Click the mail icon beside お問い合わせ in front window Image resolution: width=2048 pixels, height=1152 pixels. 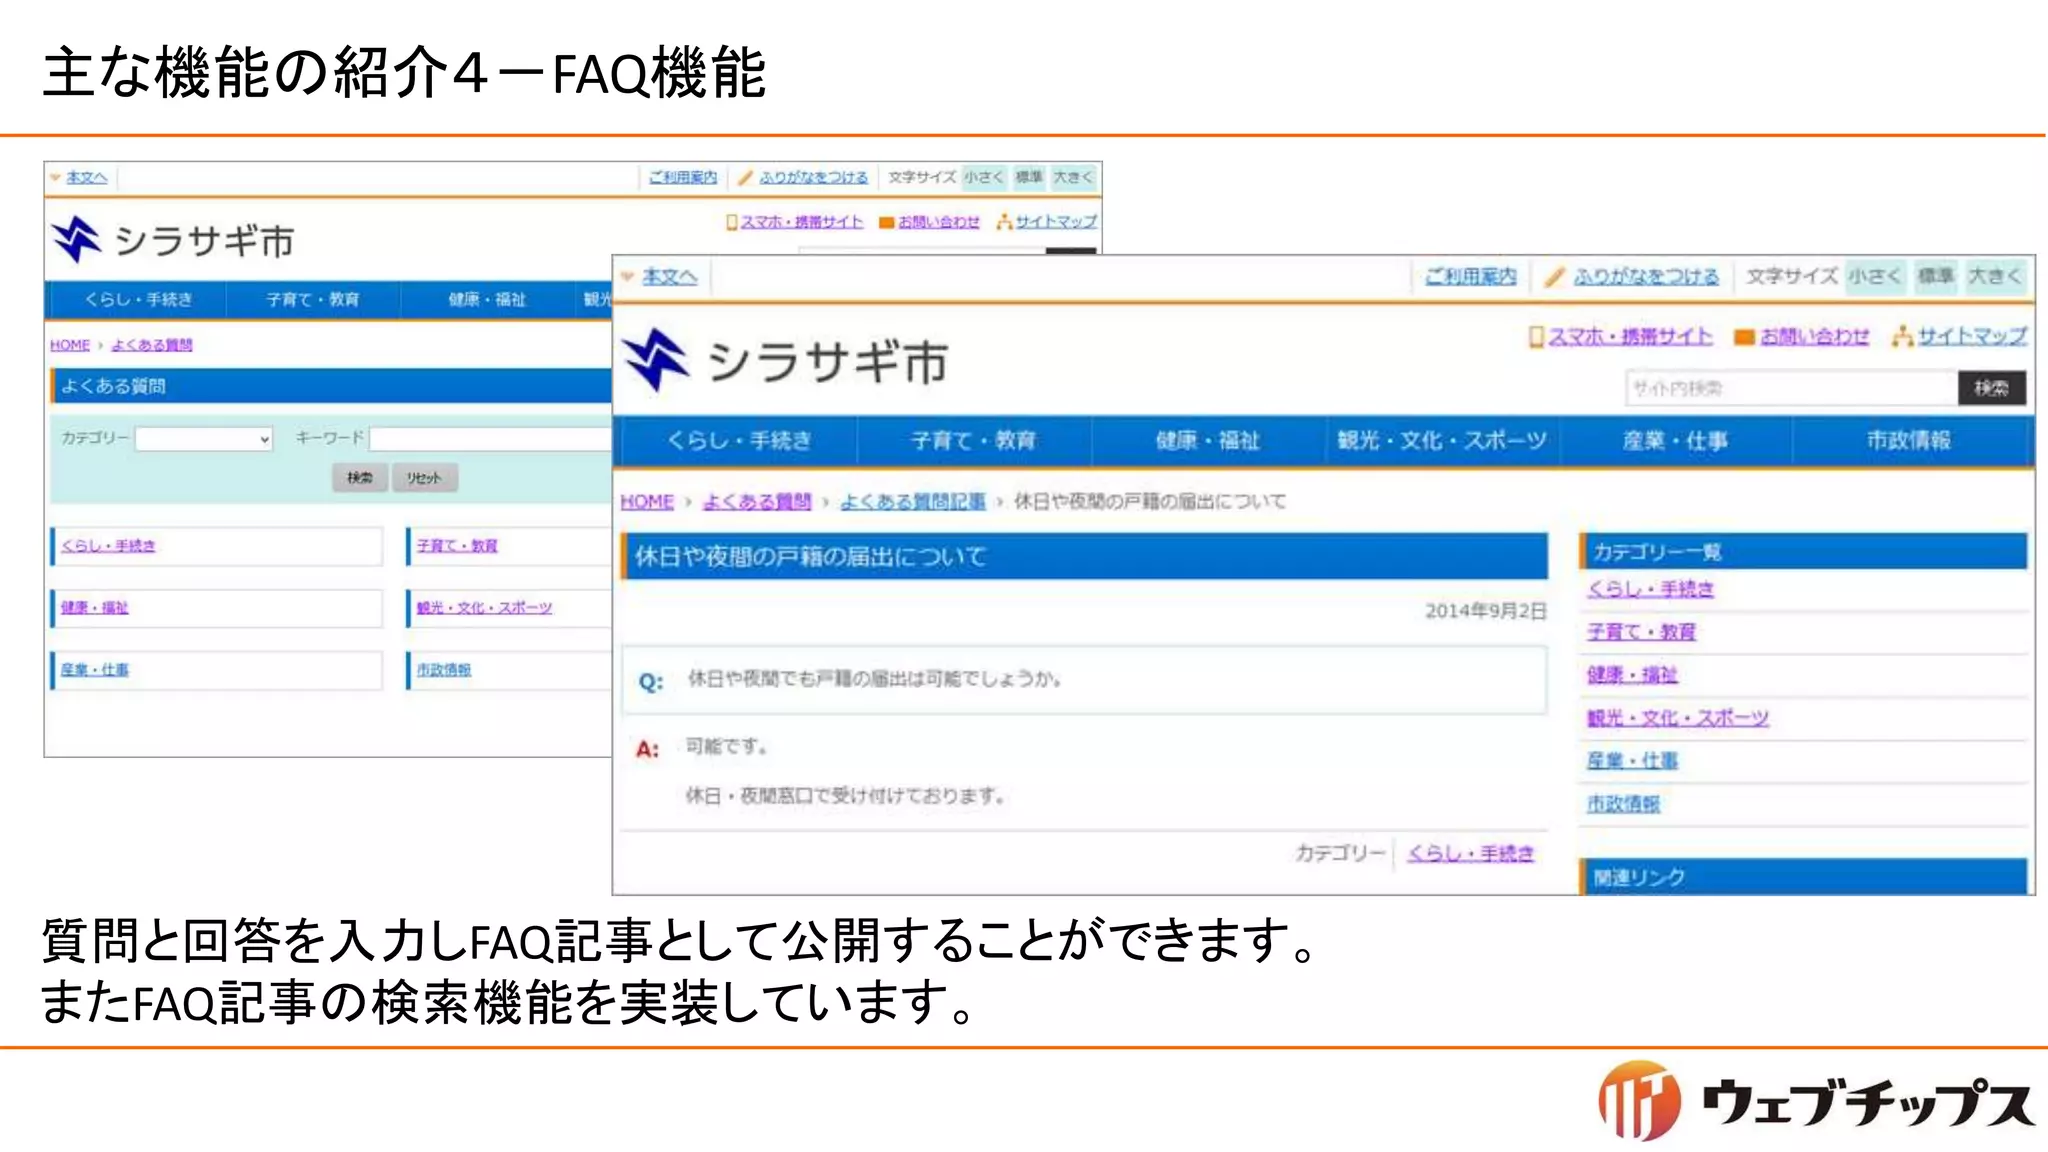1744,337
